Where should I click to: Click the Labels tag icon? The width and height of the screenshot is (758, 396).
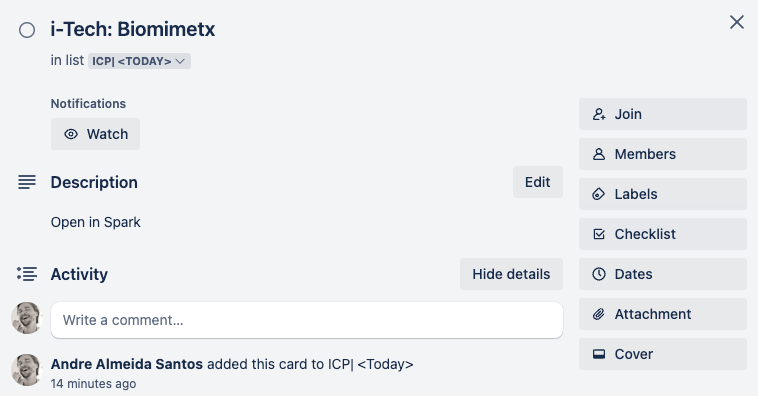[598, 194]
